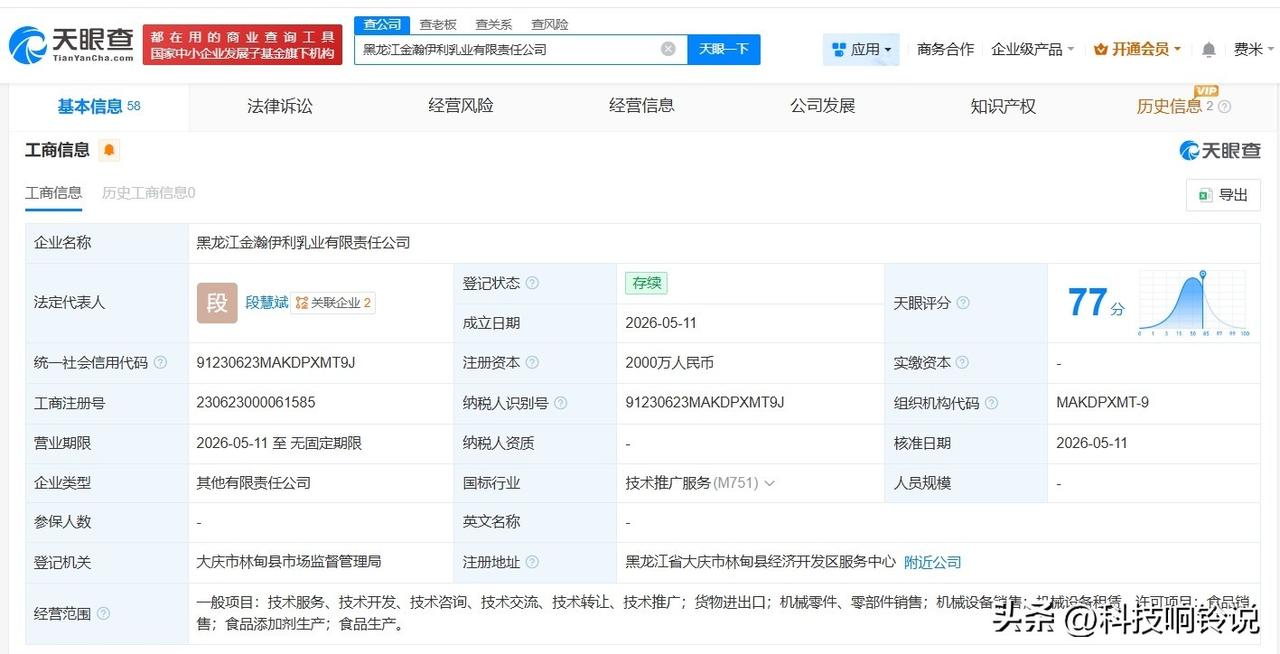Expand the 技术推广服务 industry chevron
Image resolution: width=1280 pixels, height=654 pixels.
(x=769, y=483)
